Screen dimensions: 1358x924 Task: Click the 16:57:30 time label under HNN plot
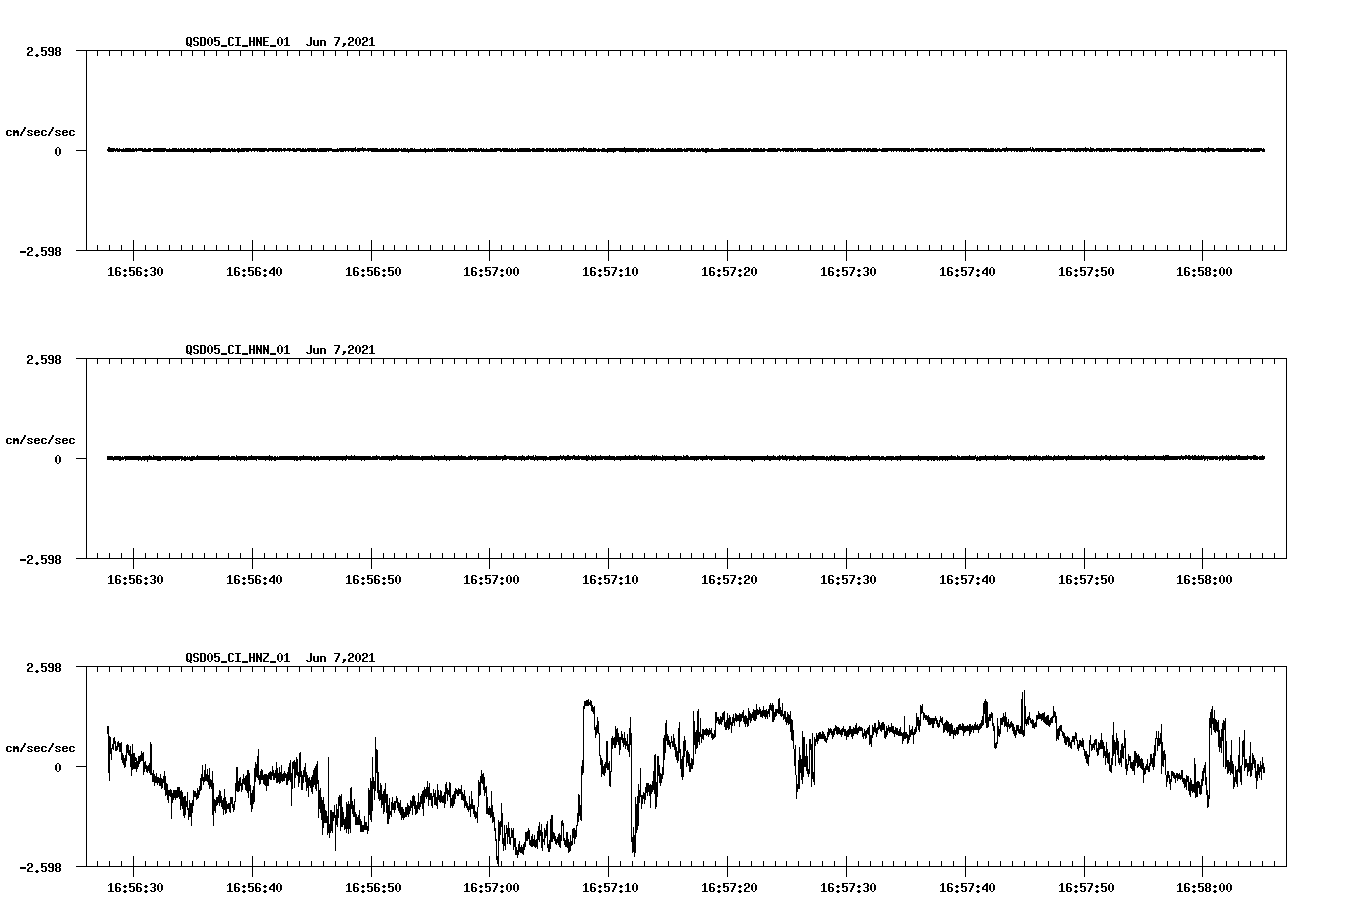click(848, 580)
